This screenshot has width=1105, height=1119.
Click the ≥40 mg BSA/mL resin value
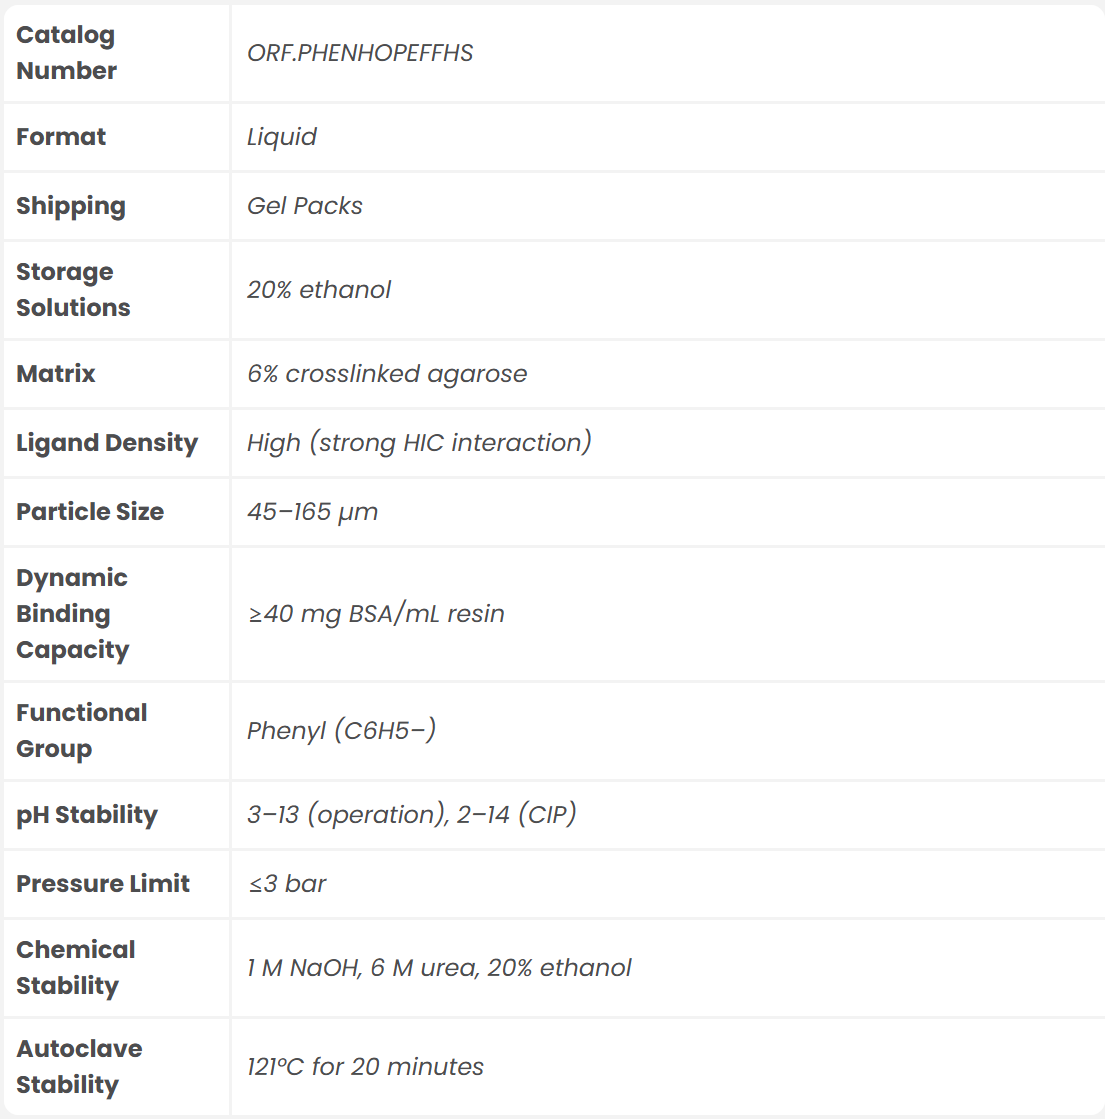(x=376, y=614)
